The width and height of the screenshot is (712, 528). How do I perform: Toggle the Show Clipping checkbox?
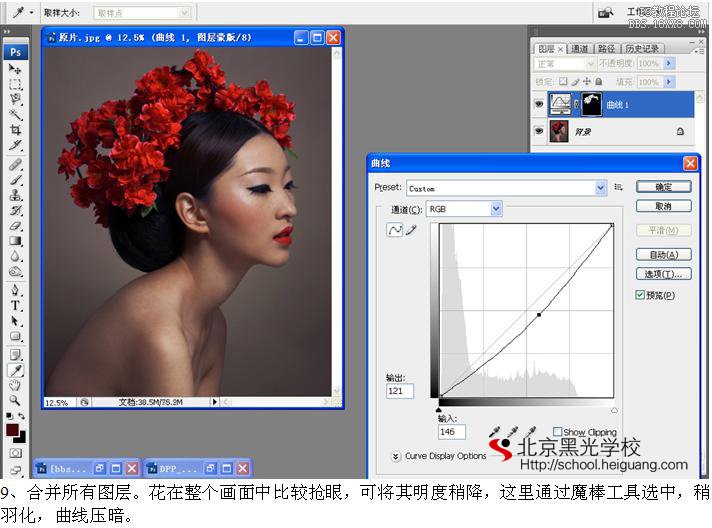[x=557, y=431]
